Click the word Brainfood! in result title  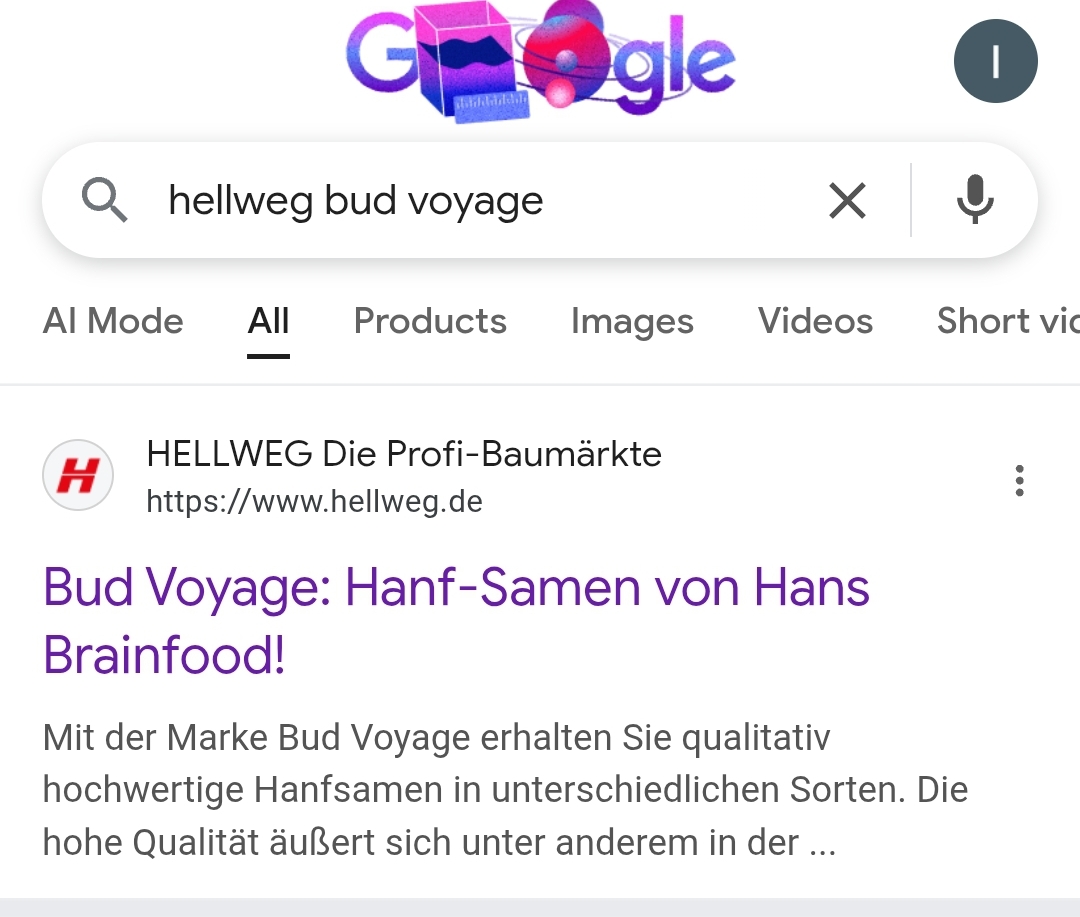164,655
